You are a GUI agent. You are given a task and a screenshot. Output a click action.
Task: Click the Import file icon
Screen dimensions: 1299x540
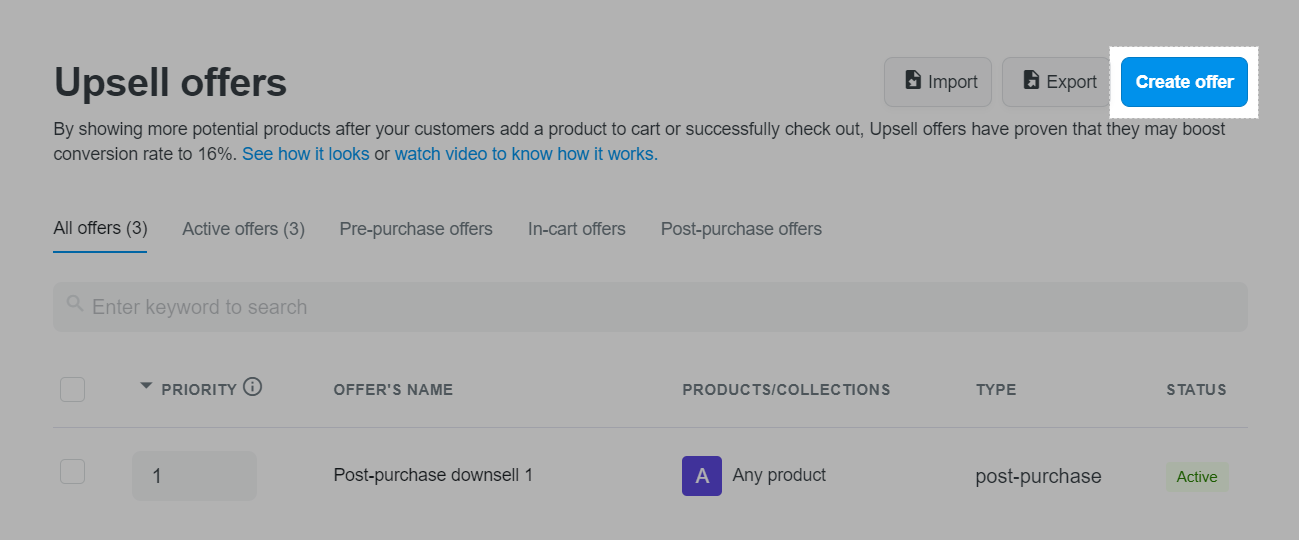coord(912,80)
